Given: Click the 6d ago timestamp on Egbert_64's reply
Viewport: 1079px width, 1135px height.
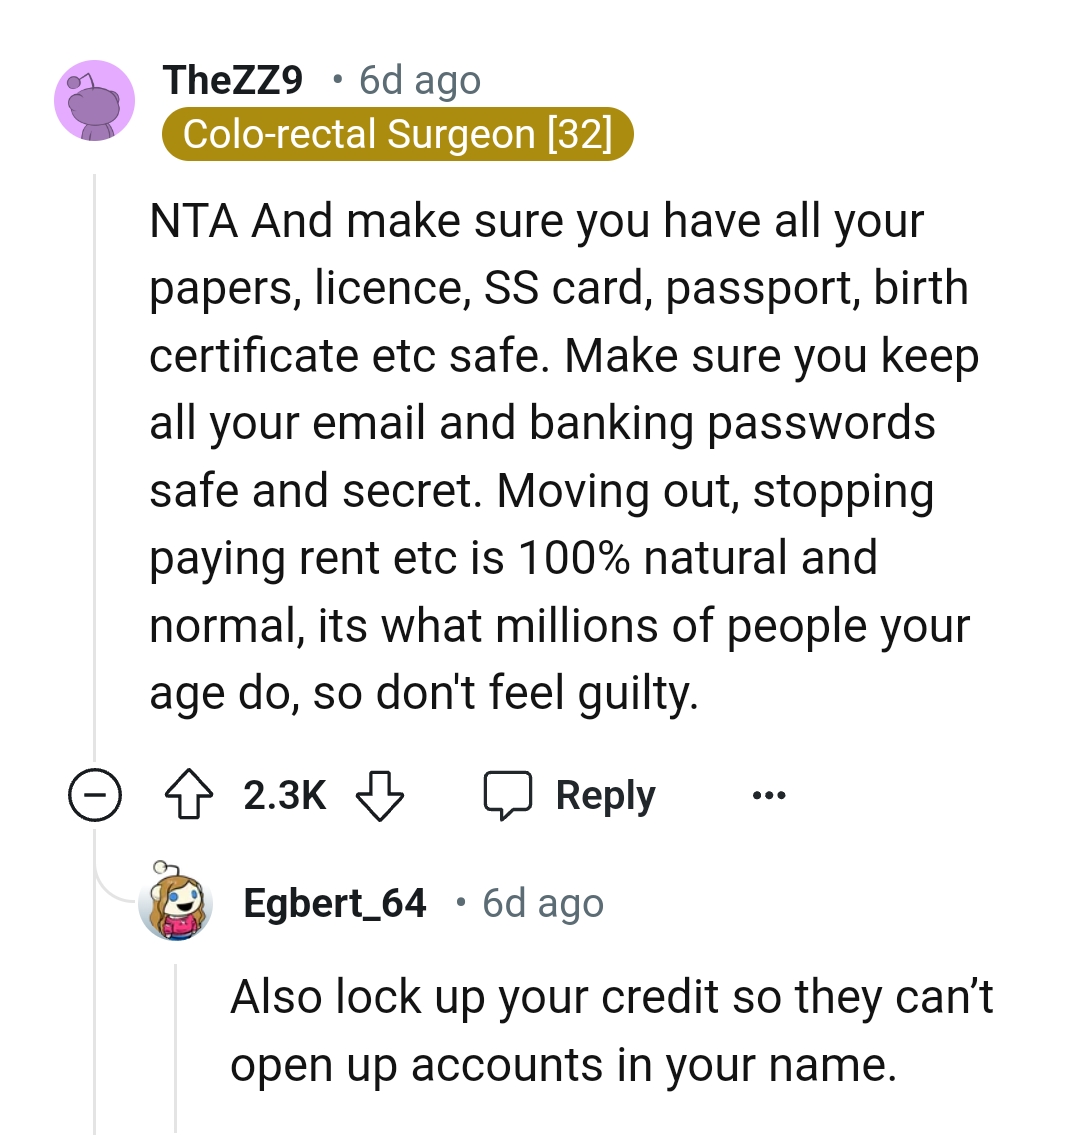Looking at the screenshot, I should click(x=543, y=903).
